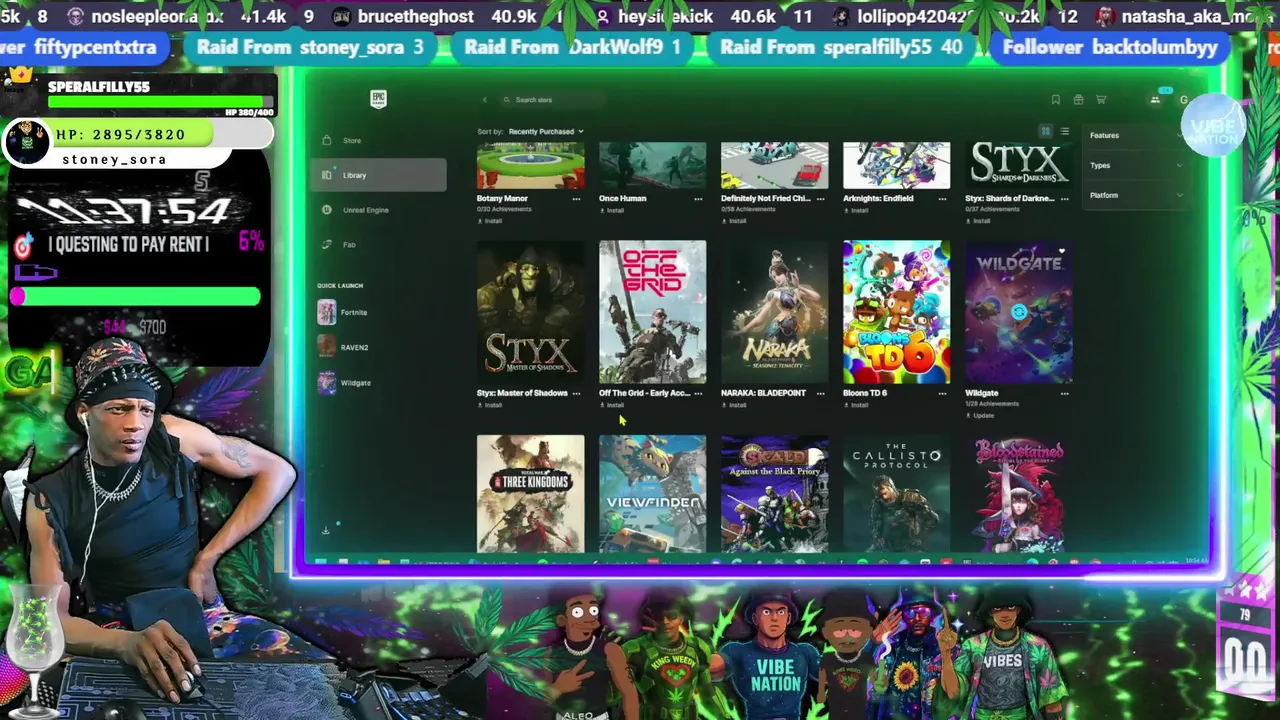This screenshot has height=720, width=1280.
Task: Open the Styx: Shards of Darkness thumbnail
Action: 1018,165
